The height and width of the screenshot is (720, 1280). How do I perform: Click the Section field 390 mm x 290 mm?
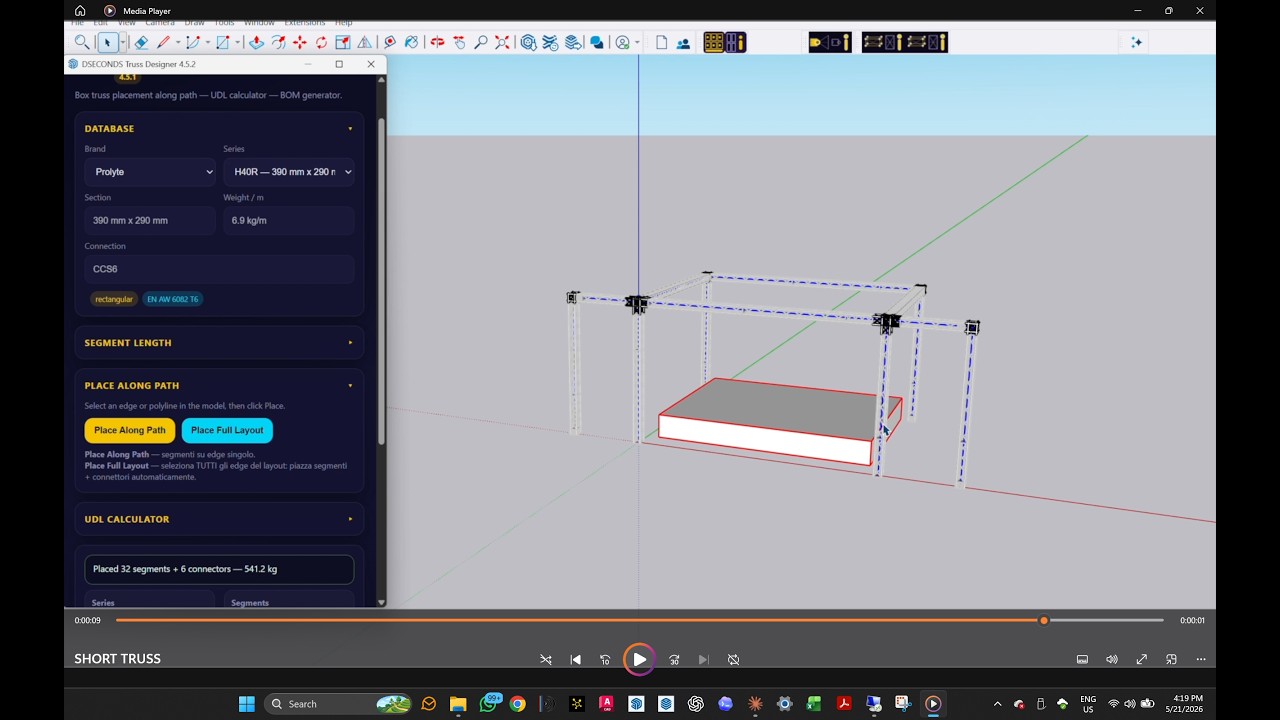tap(150, 220)
